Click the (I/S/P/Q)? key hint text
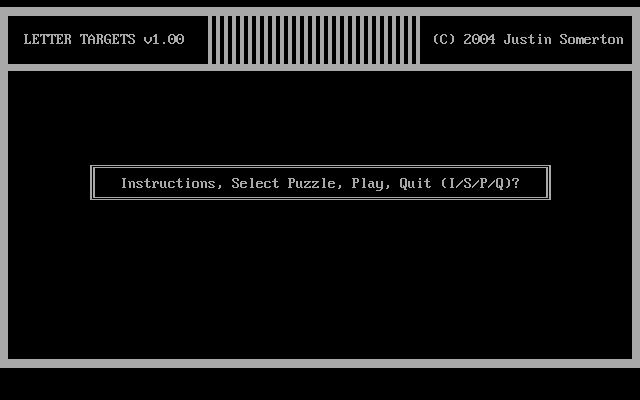640x400 pixels. [x=480, y=183]
